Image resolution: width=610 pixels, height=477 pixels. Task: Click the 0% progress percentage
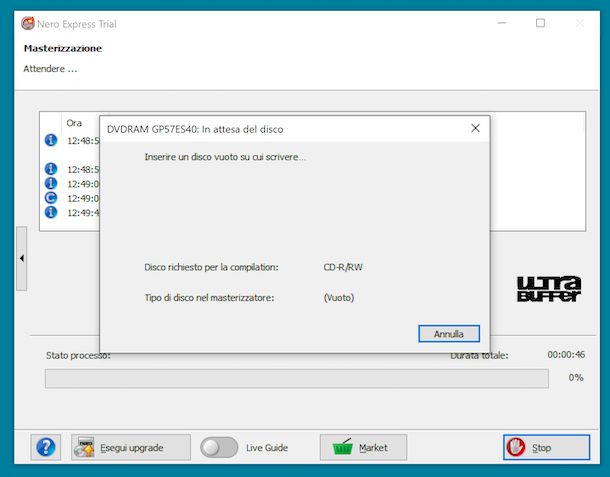coord(576,377)
